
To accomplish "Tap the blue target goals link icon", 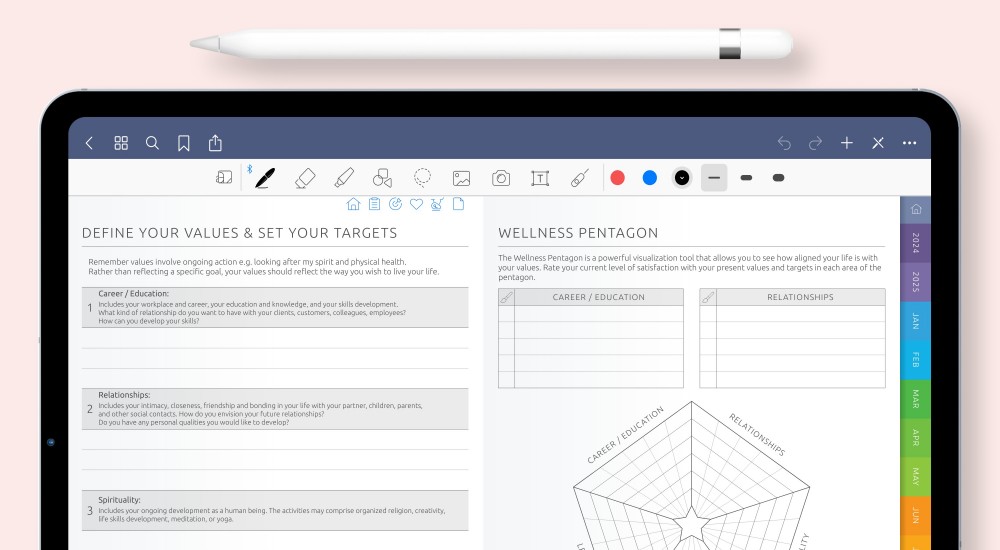I will point(395,204).
